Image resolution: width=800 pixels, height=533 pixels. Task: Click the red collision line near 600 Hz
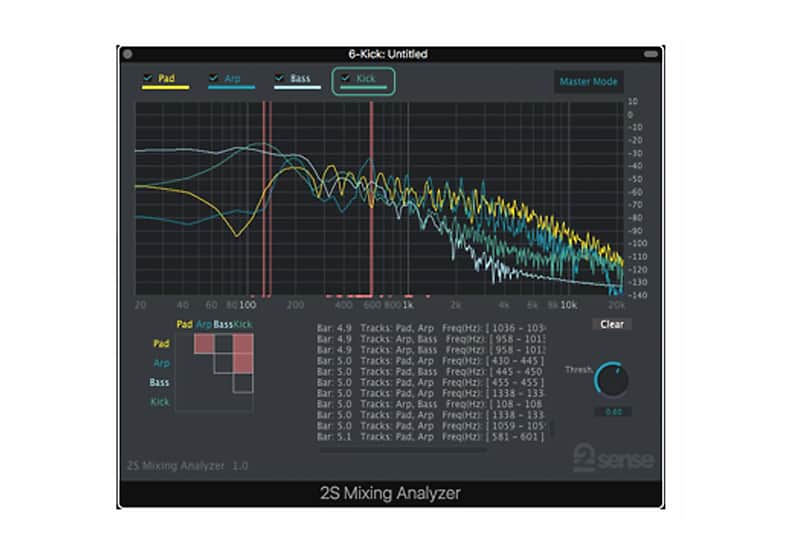click(371, 198)
